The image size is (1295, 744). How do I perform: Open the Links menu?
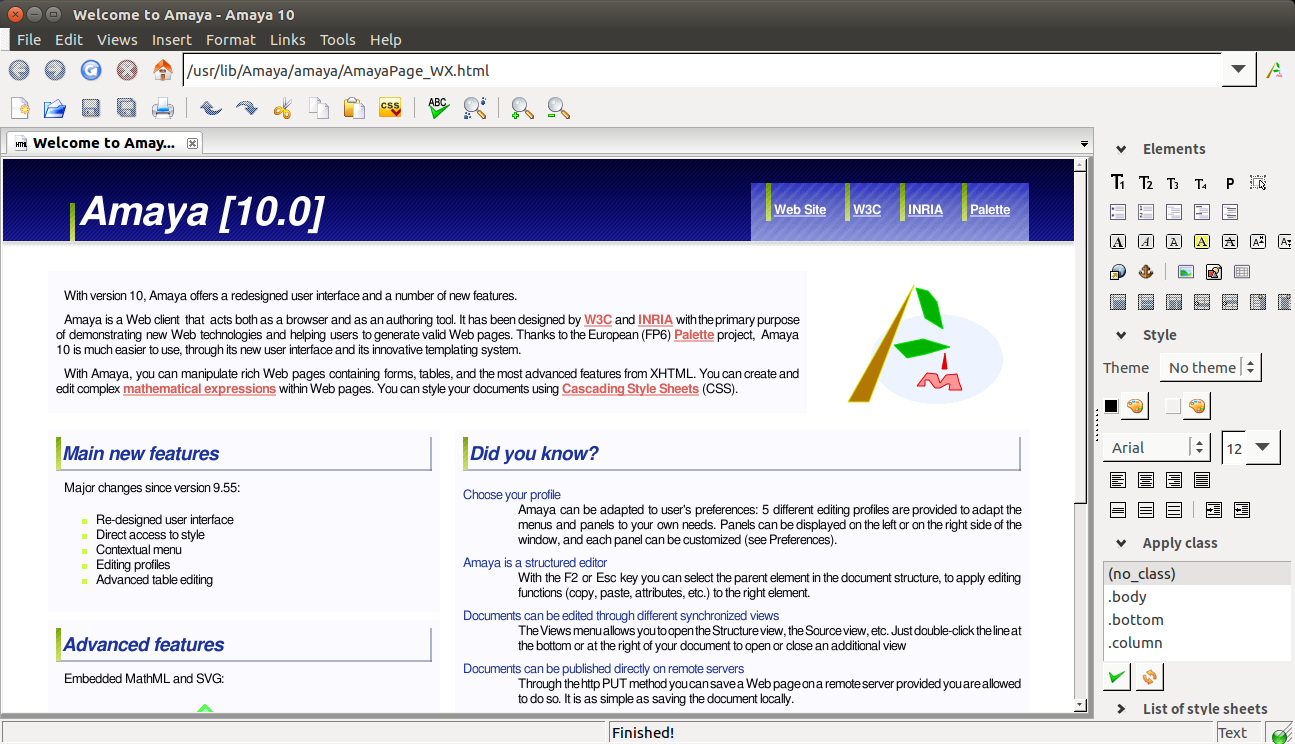[288, 40]
